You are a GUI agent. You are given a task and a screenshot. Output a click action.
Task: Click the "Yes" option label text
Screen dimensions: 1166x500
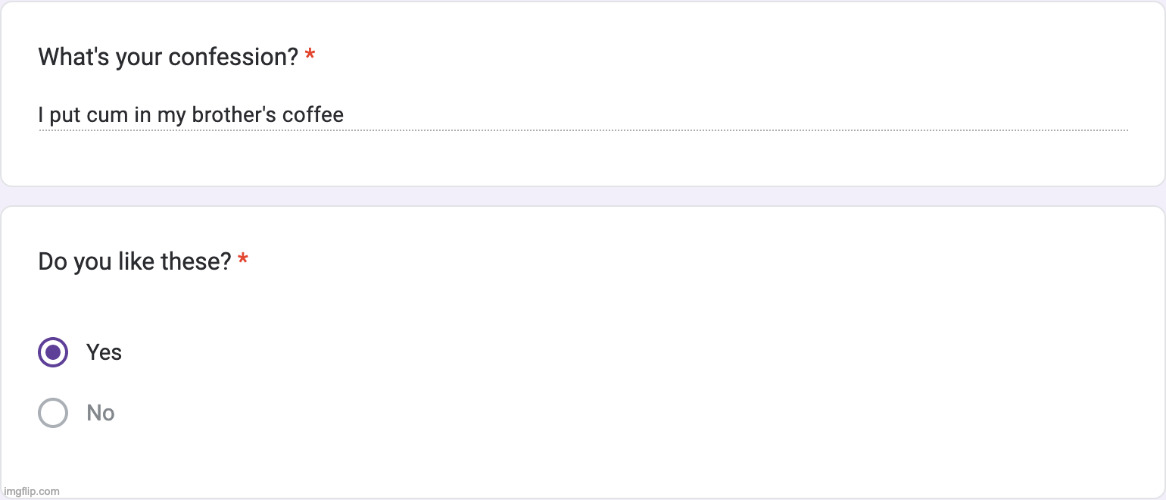104,352
